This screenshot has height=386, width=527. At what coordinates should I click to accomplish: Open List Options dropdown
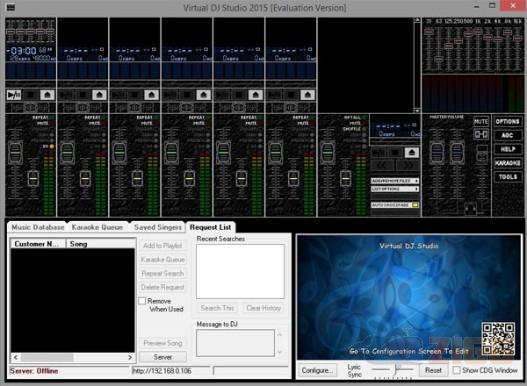395,189
